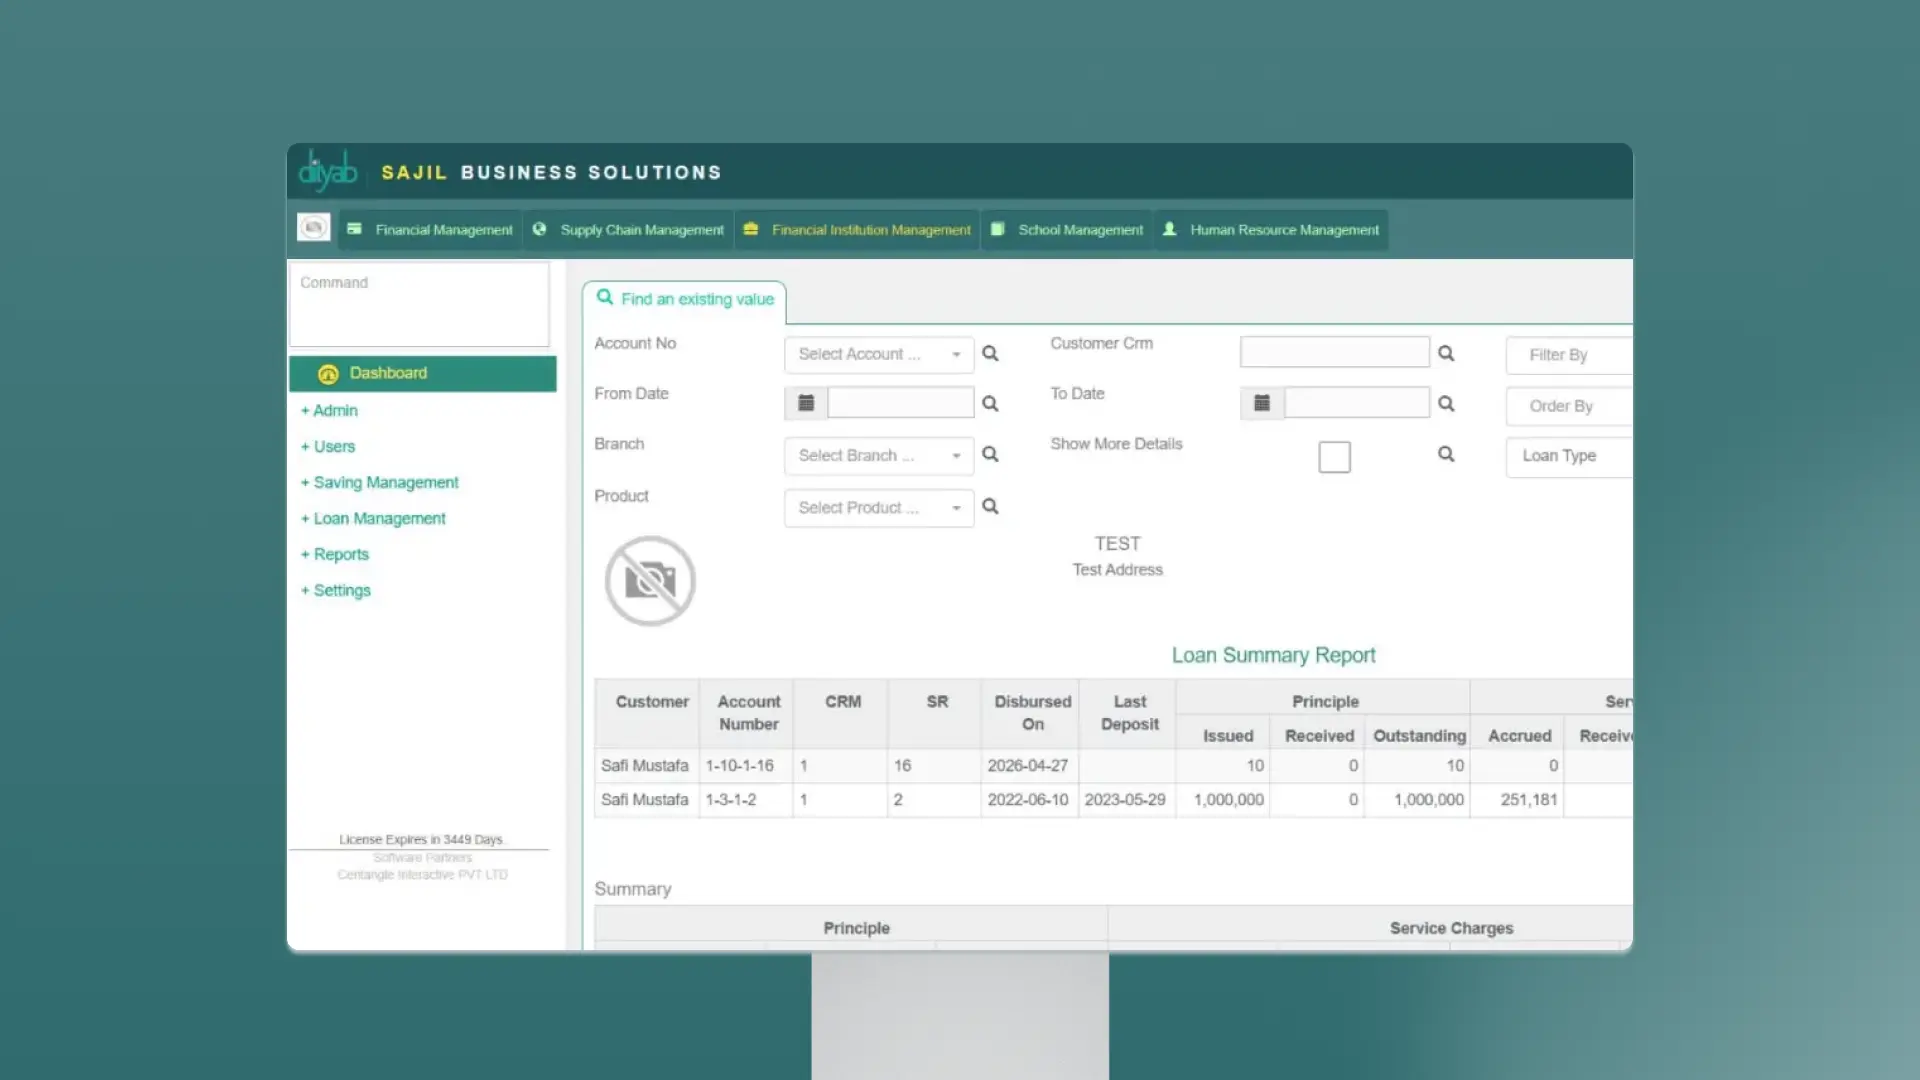The image size is (1920, 1080).
Task: Click magnifier icon next to Show More Details
Action: pyautogui.click(x=1446, y=454)
